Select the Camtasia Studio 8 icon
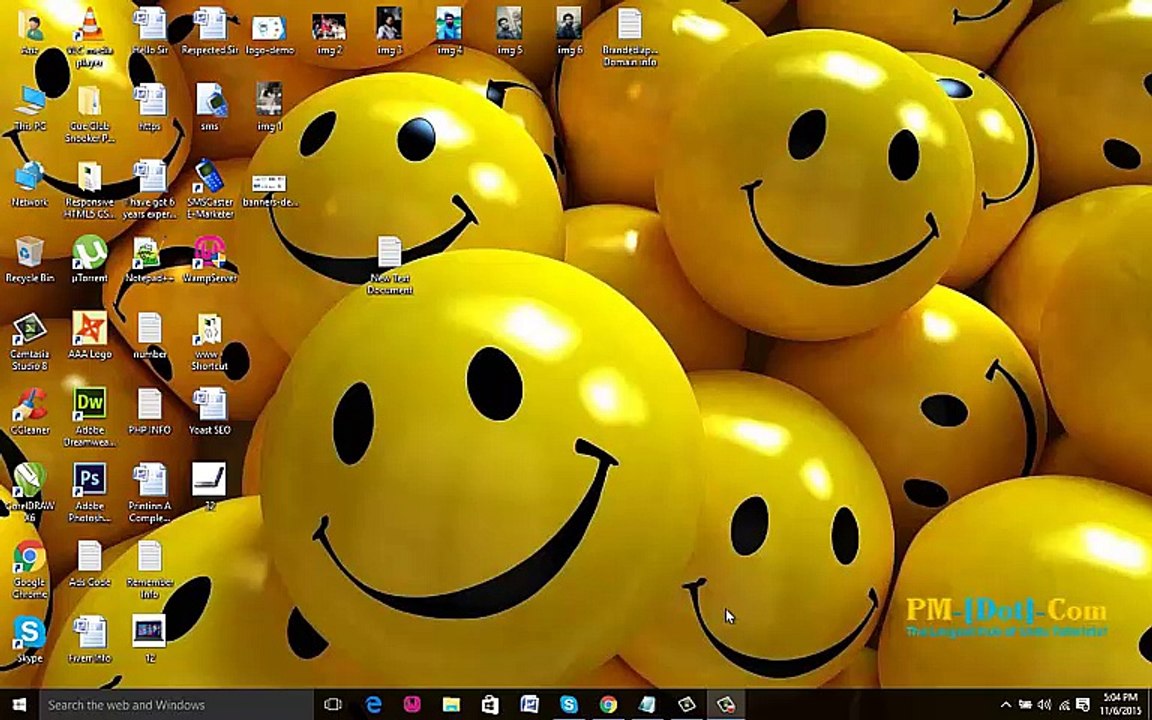This screenshot has width=1152, height=720. pos(29,328)
